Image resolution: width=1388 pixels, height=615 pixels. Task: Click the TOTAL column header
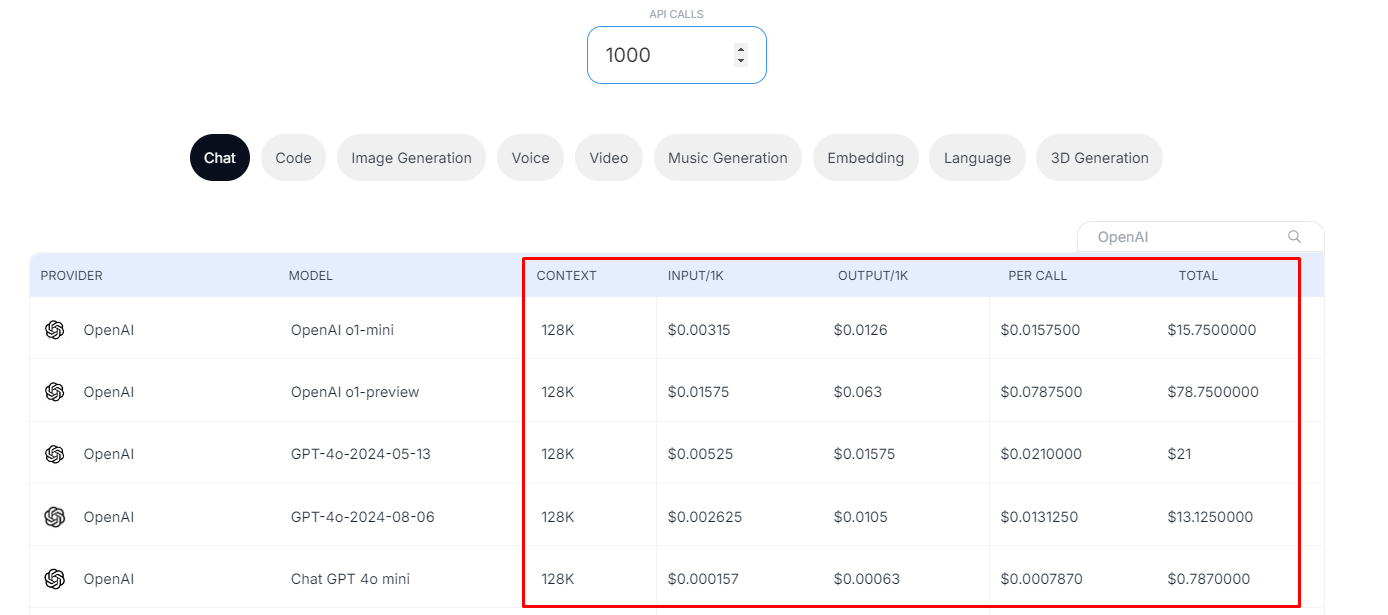click(1199, 276)
